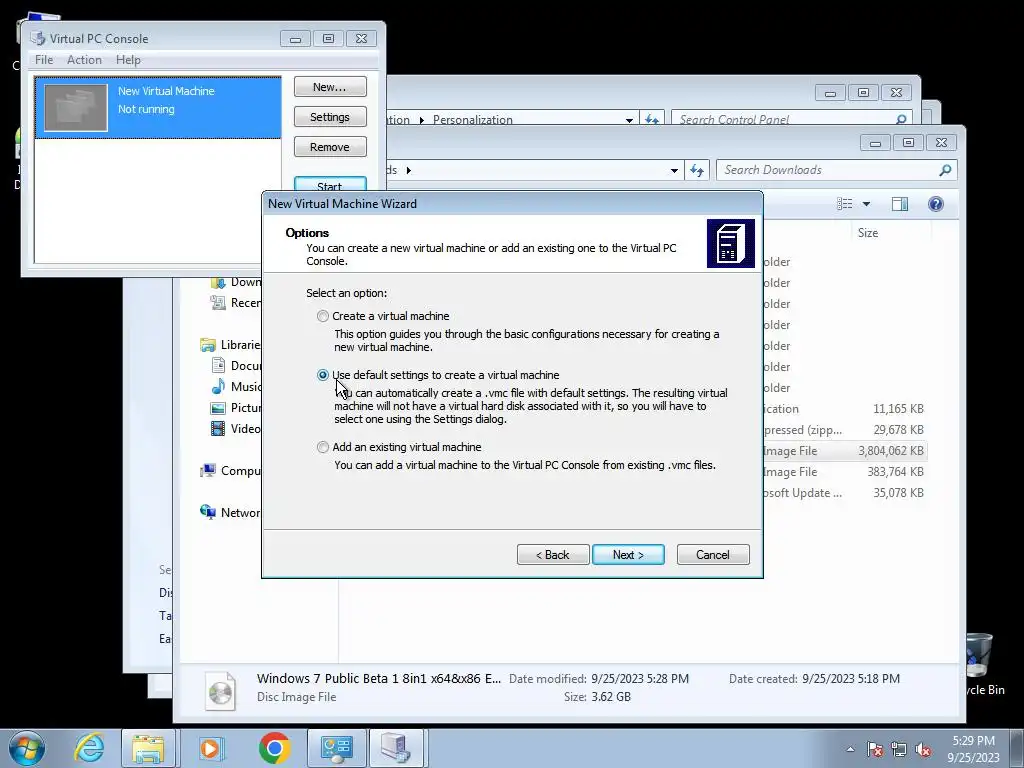Open Control Panel address bar history dropdown
Screen dimensions: 1024x768
click(x=629, y=120)
